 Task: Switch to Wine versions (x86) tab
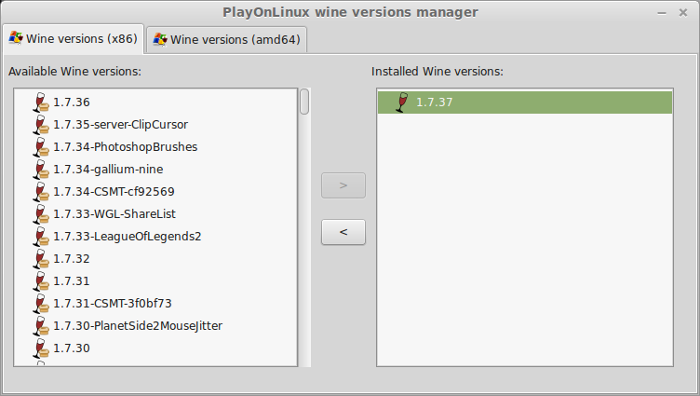[73, 39]
